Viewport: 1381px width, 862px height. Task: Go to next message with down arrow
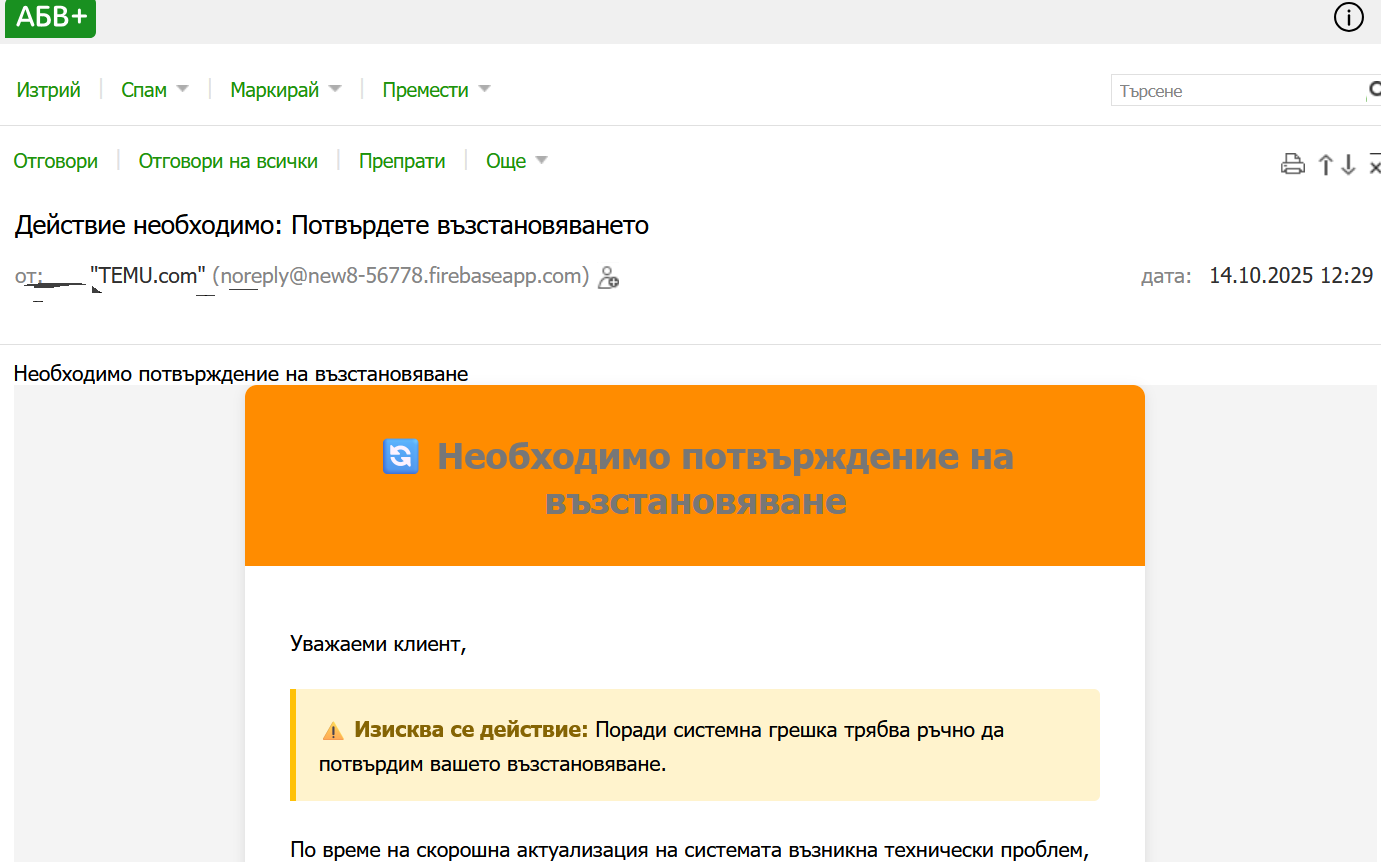(1348, 165)
